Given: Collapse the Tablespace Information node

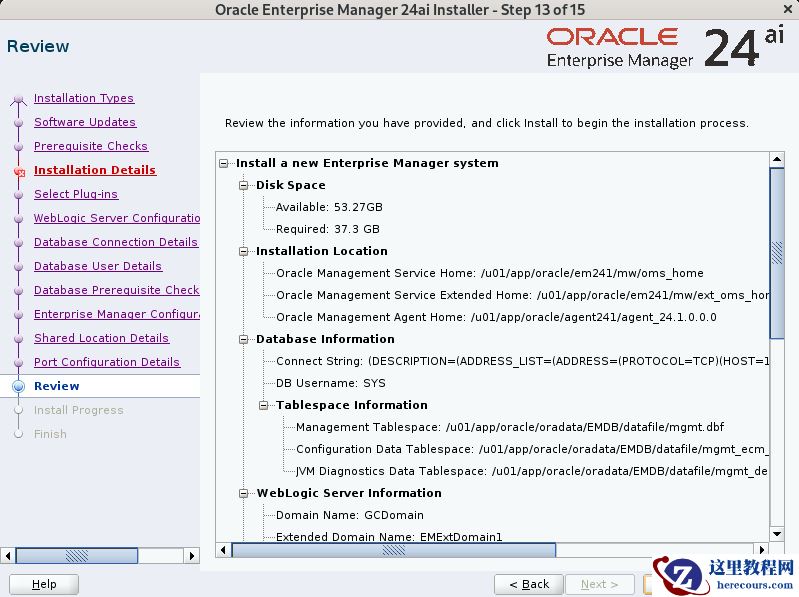Looking at the screenshot, I should [263, 405].
